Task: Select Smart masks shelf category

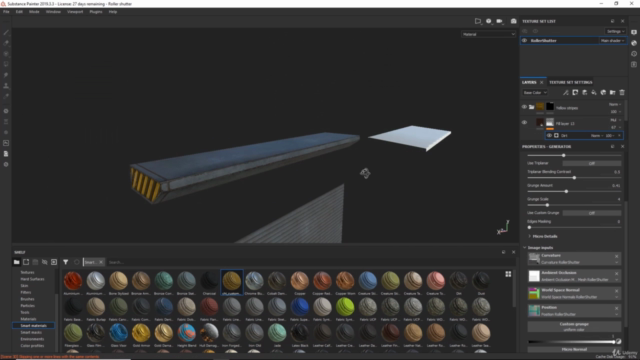Action: [x=31, y=332]
